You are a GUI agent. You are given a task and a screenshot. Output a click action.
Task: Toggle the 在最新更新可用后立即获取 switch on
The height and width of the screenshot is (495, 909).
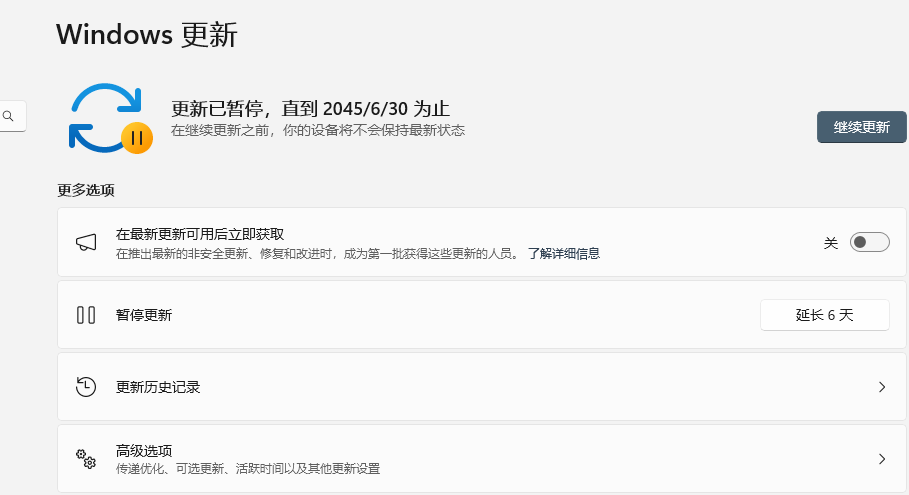pos(869,243)
